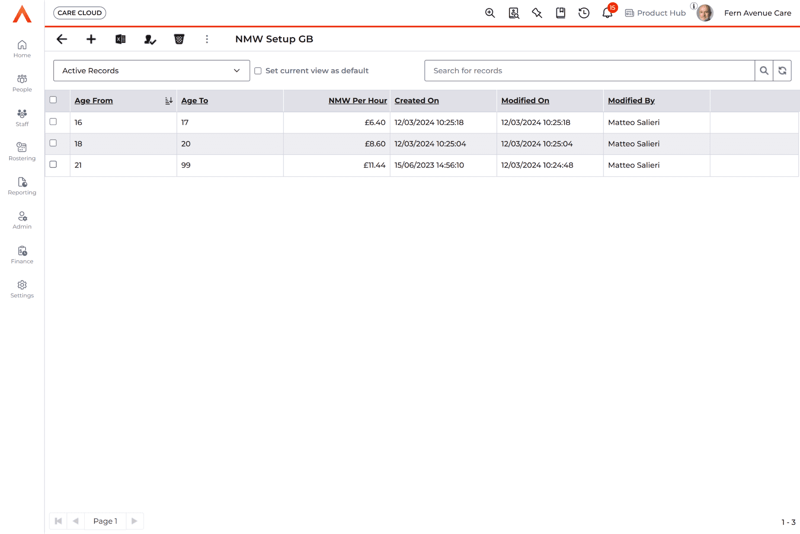Screen dimensions: 800x534
Task: Sort by Modified On column header
Action: pos(525,101)
